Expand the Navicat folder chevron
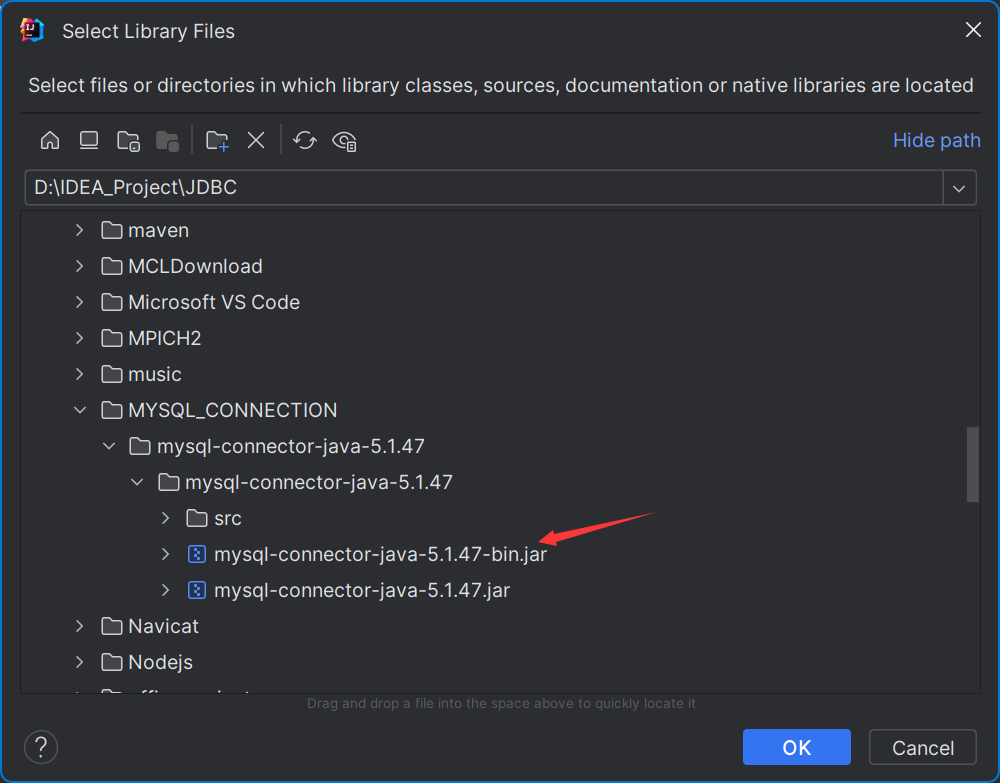Screen dimensions: 1000x783 pos(80,626)
